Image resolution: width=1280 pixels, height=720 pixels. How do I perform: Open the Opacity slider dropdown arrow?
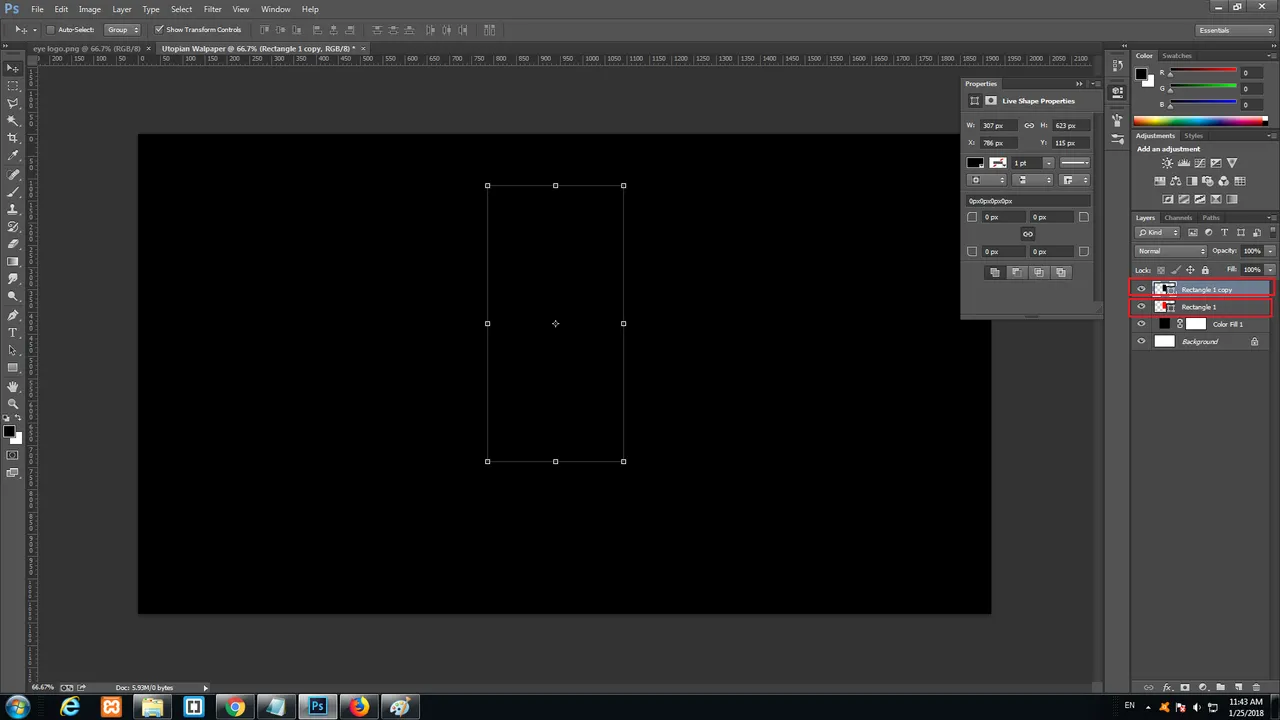pyautogui.click(x=1270, y=251)
